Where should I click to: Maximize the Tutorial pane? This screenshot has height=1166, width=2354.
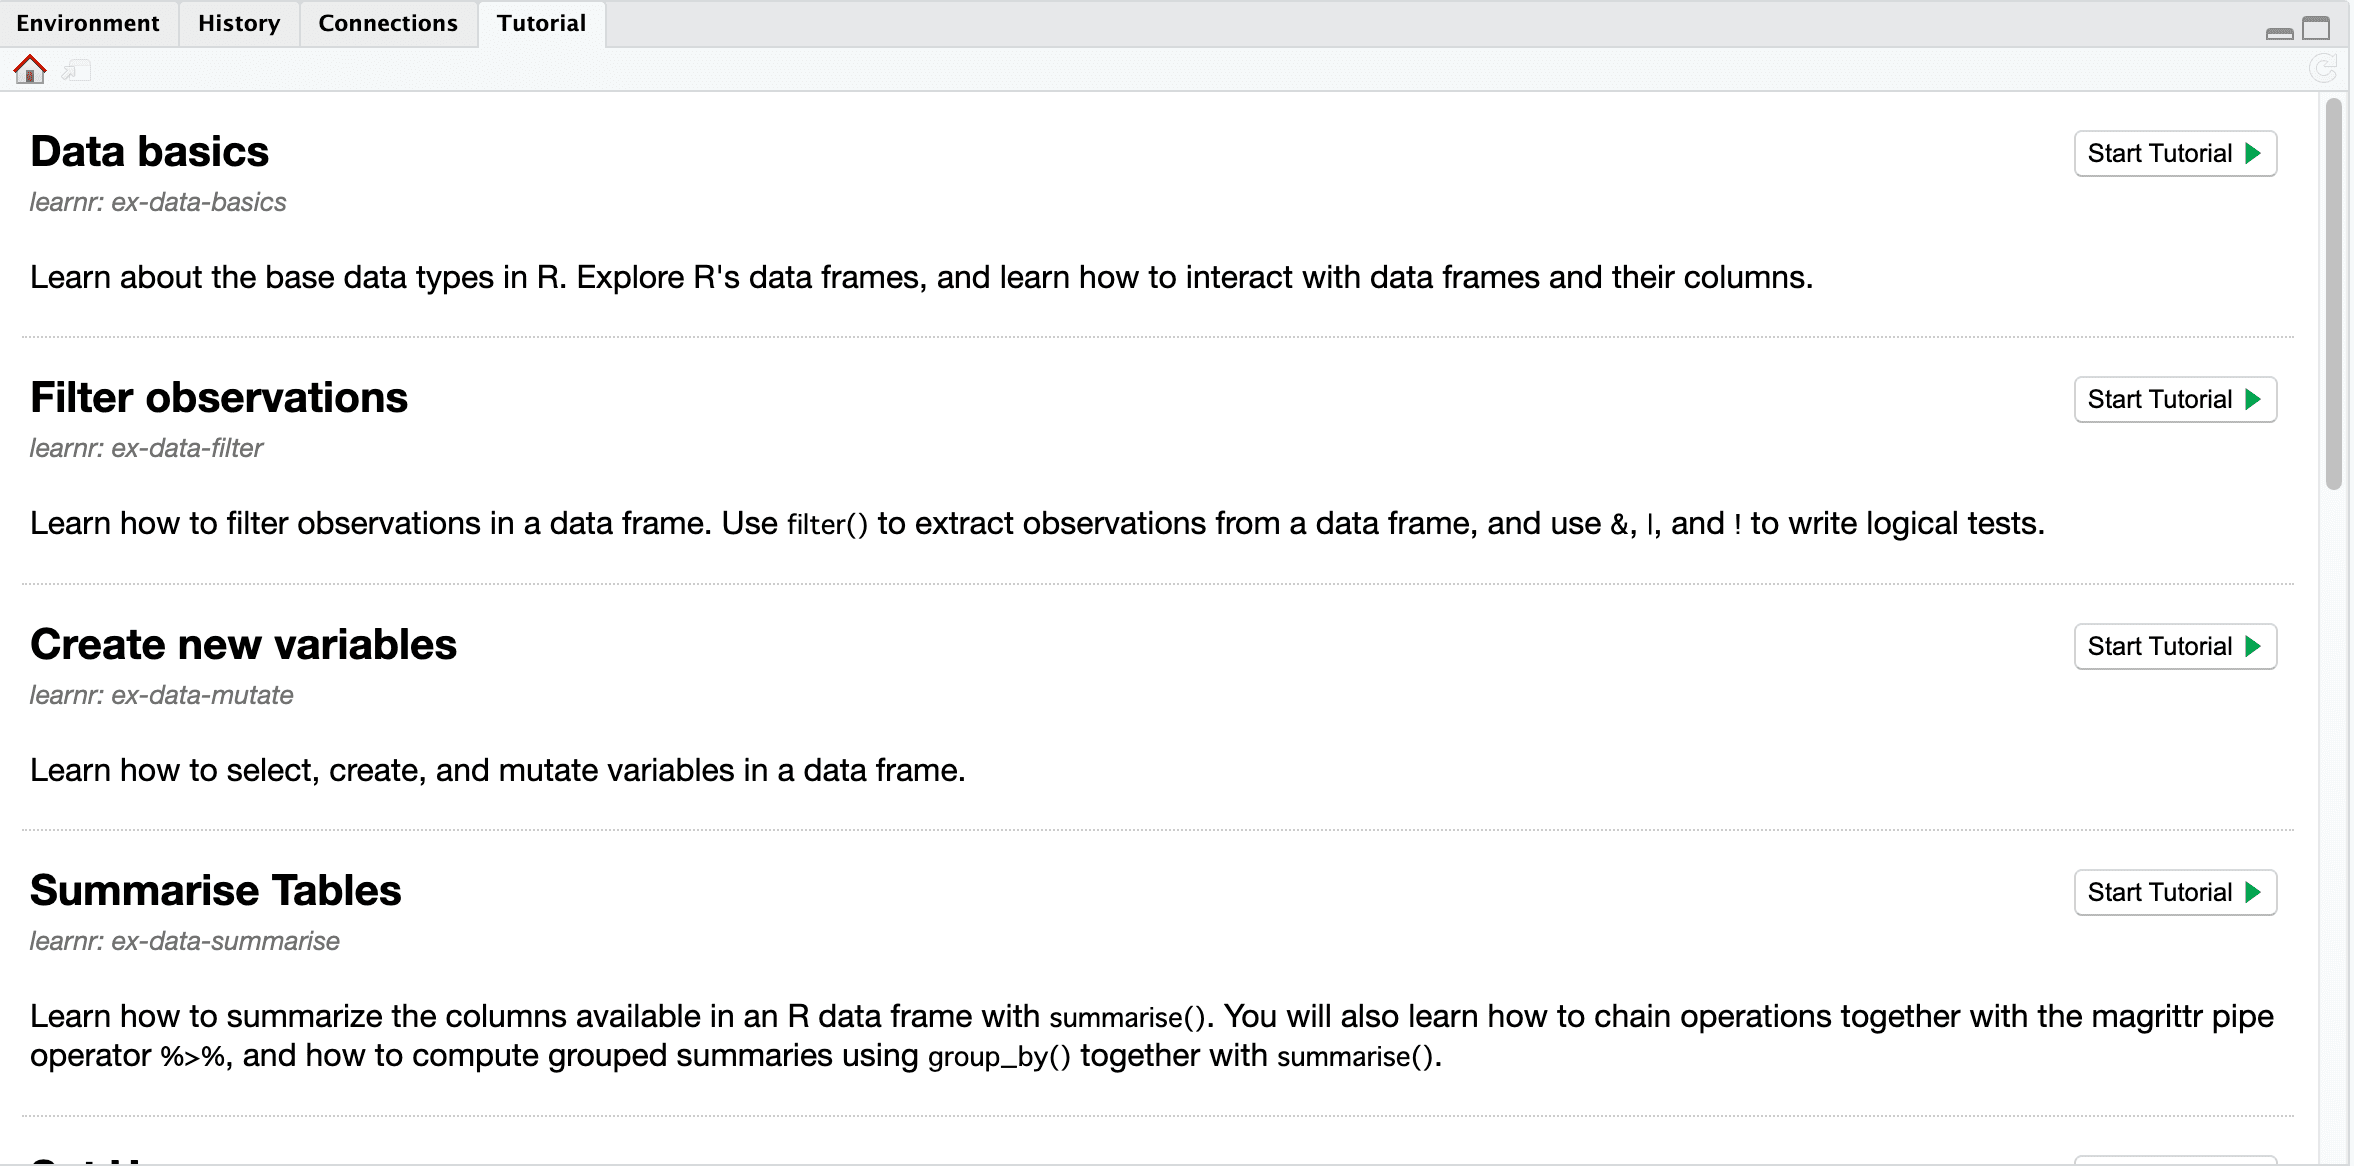[2316, 28]
